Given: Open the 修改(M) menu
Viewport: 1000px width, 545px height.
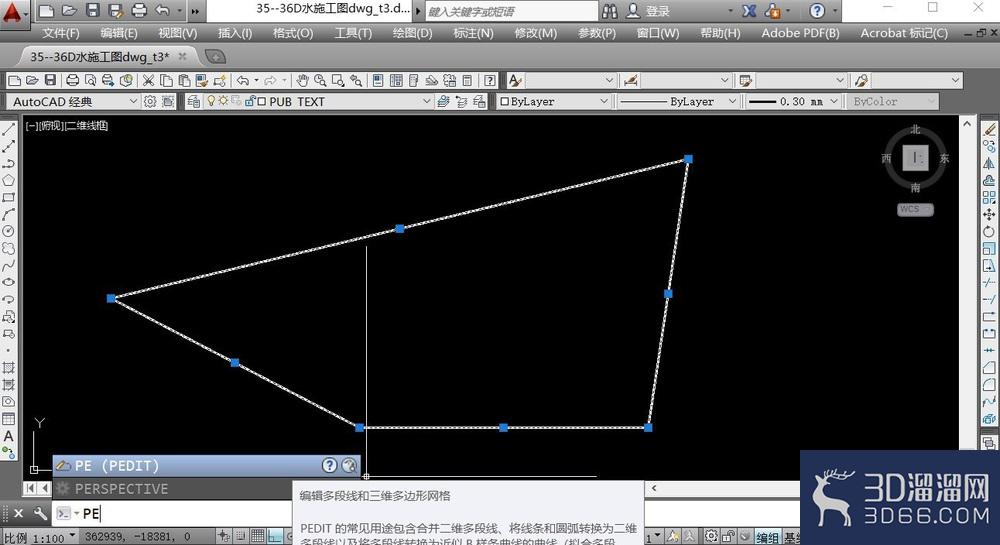Looking at the screenshot, I should coord(536,33).
